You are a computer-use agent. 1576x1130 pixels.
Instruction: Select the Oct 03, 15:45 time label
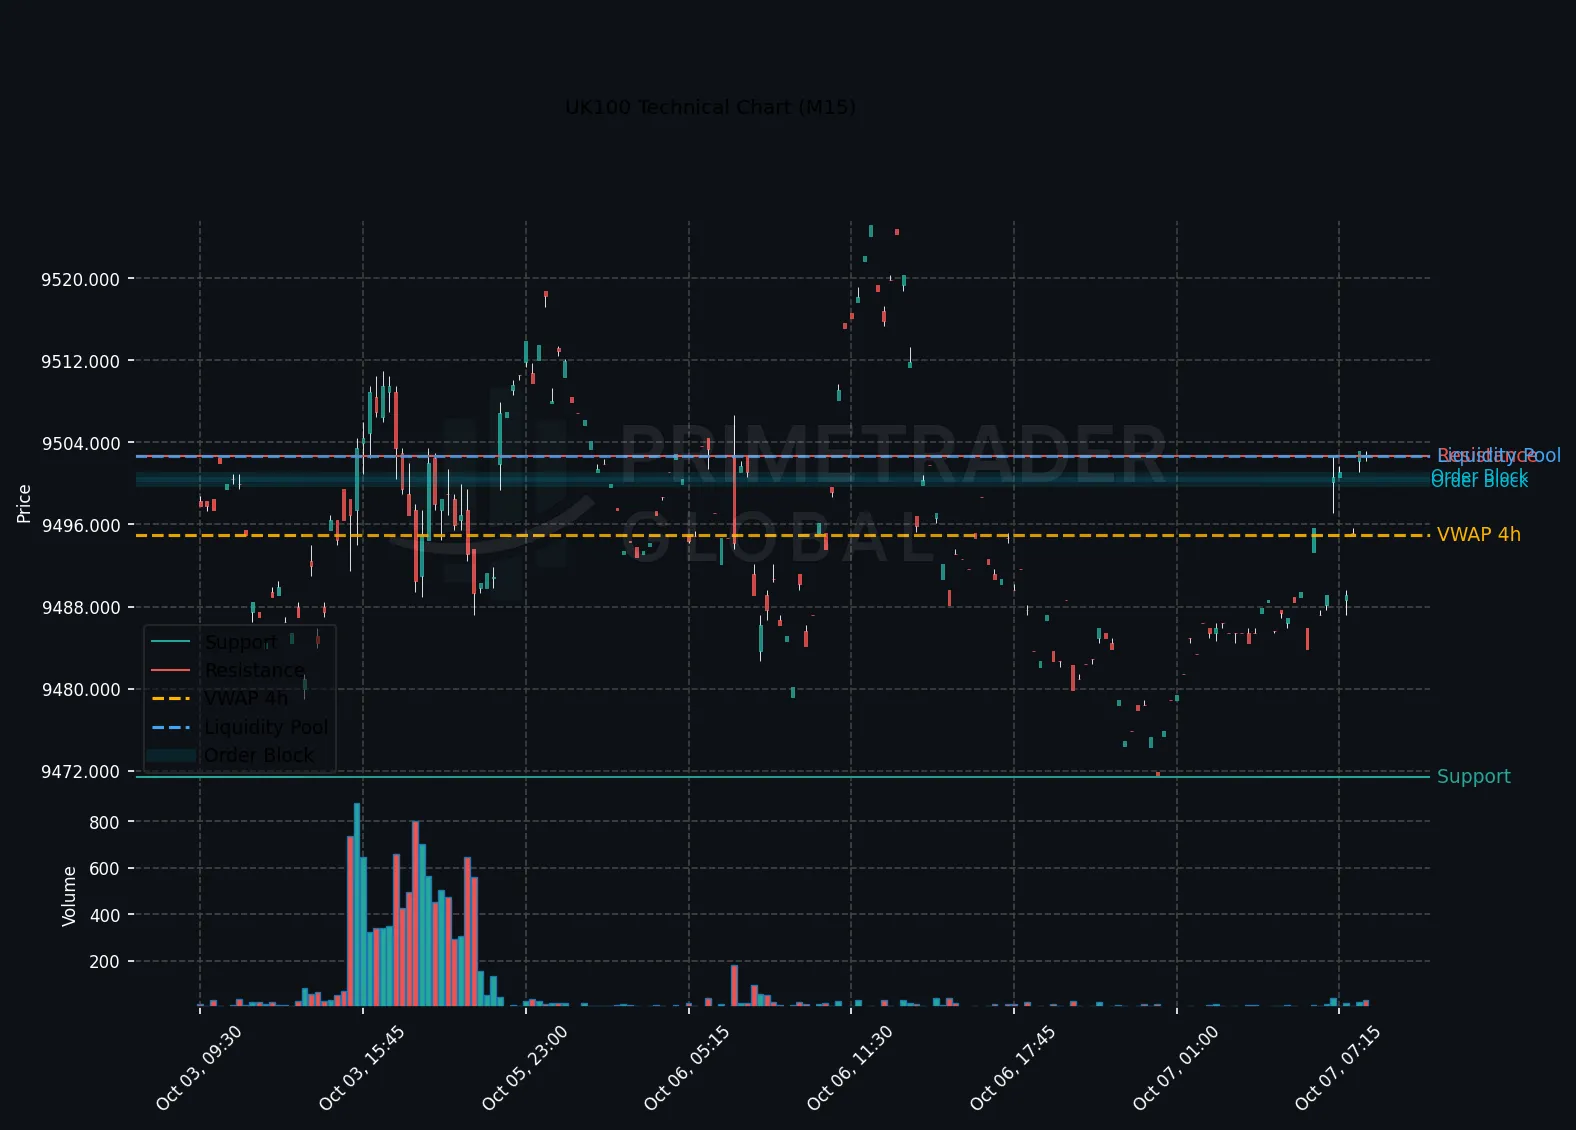pos(362,1068)
